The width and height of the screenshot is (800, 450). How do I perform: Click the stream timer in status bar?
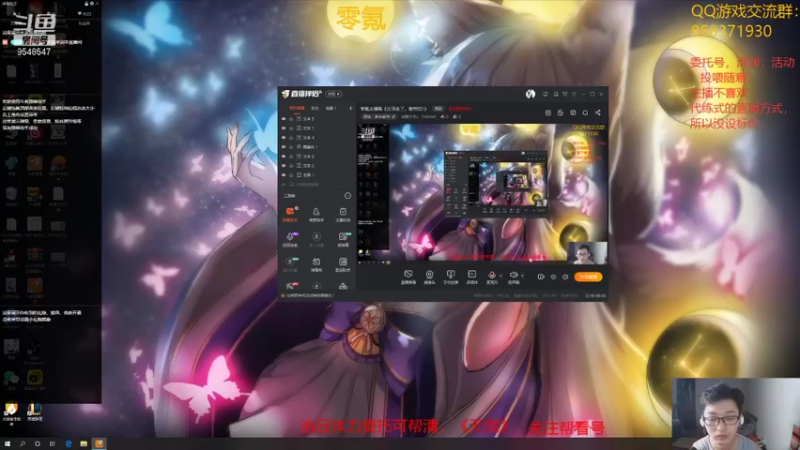(596, 296)
